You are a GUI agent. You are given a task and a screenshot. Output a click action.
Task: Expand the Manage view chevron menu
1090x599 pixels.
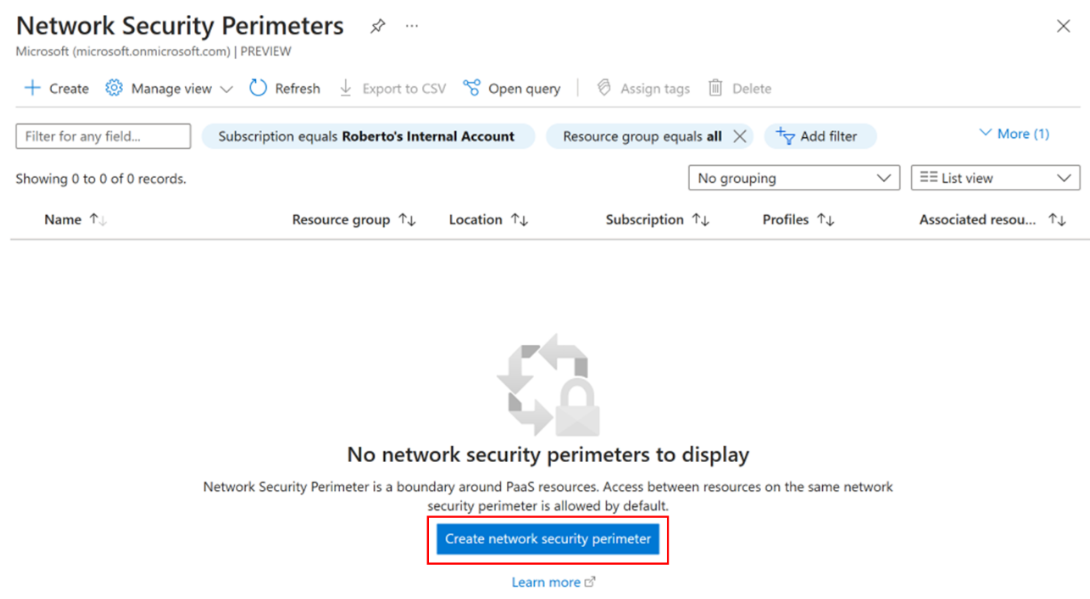[226, 89]
